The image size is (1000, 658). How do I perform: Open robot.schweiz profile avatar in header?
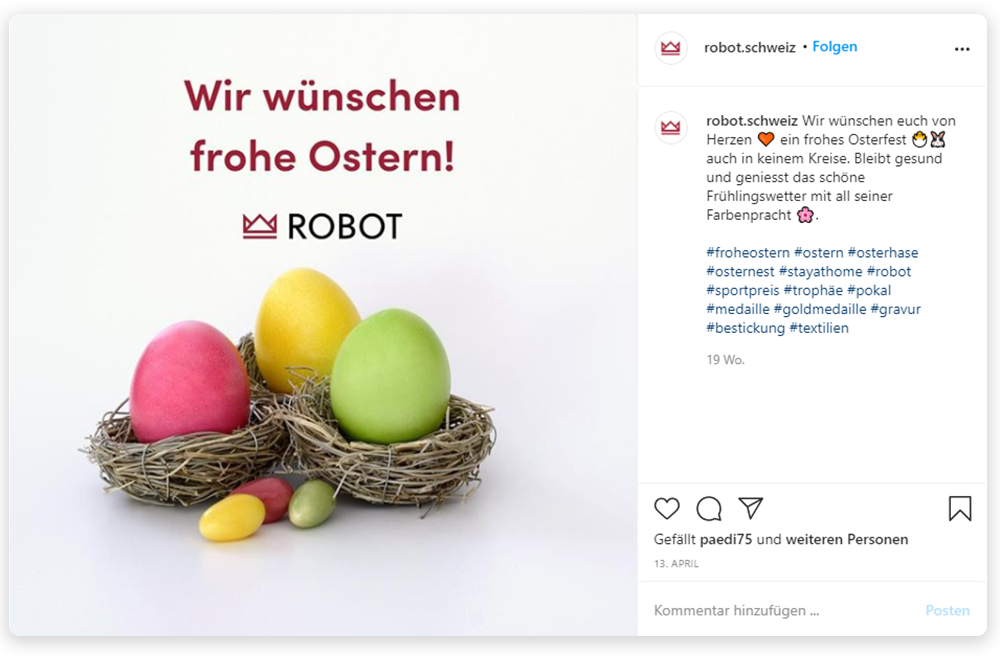[x=670, y=48]
